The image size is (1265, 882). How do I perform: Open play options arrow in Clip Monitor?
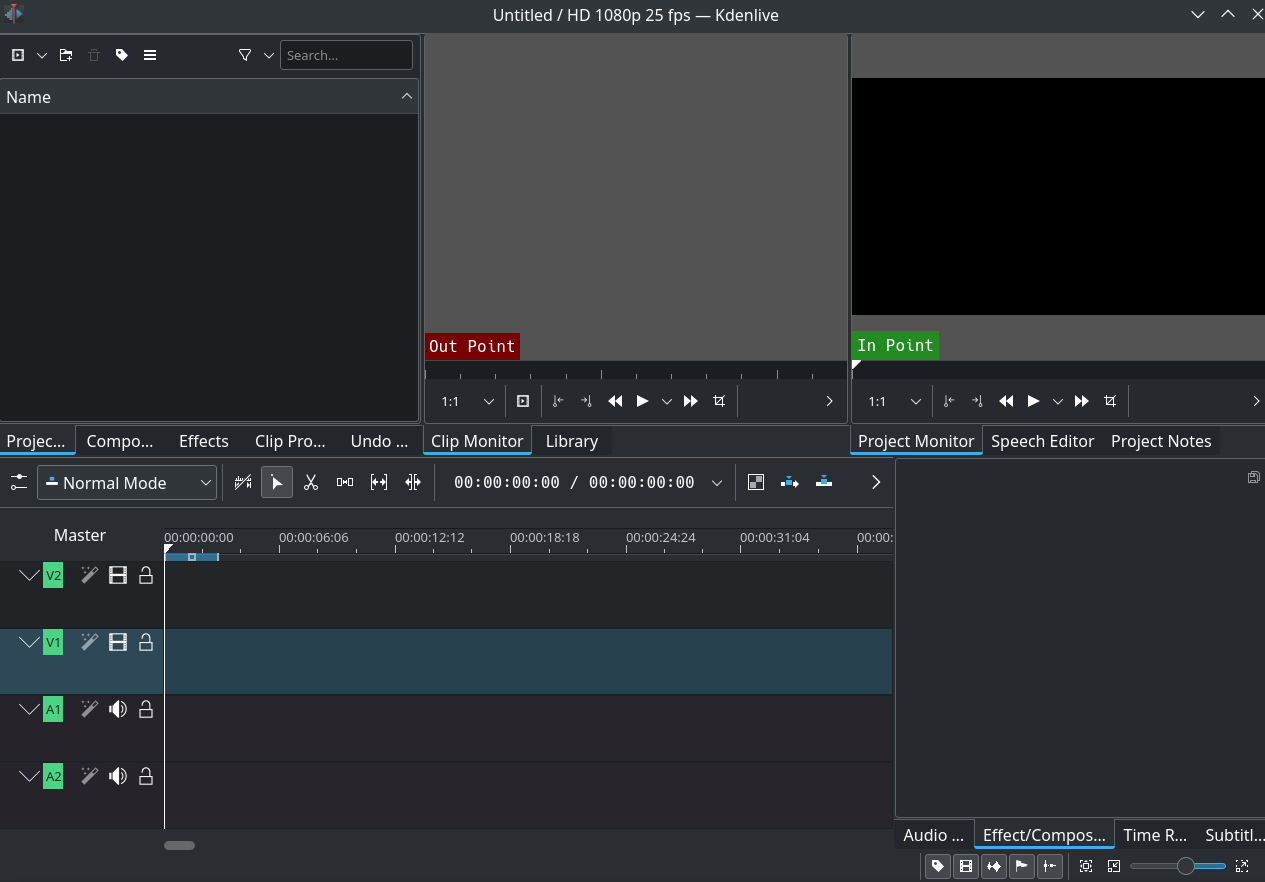(x=667, y=401)
